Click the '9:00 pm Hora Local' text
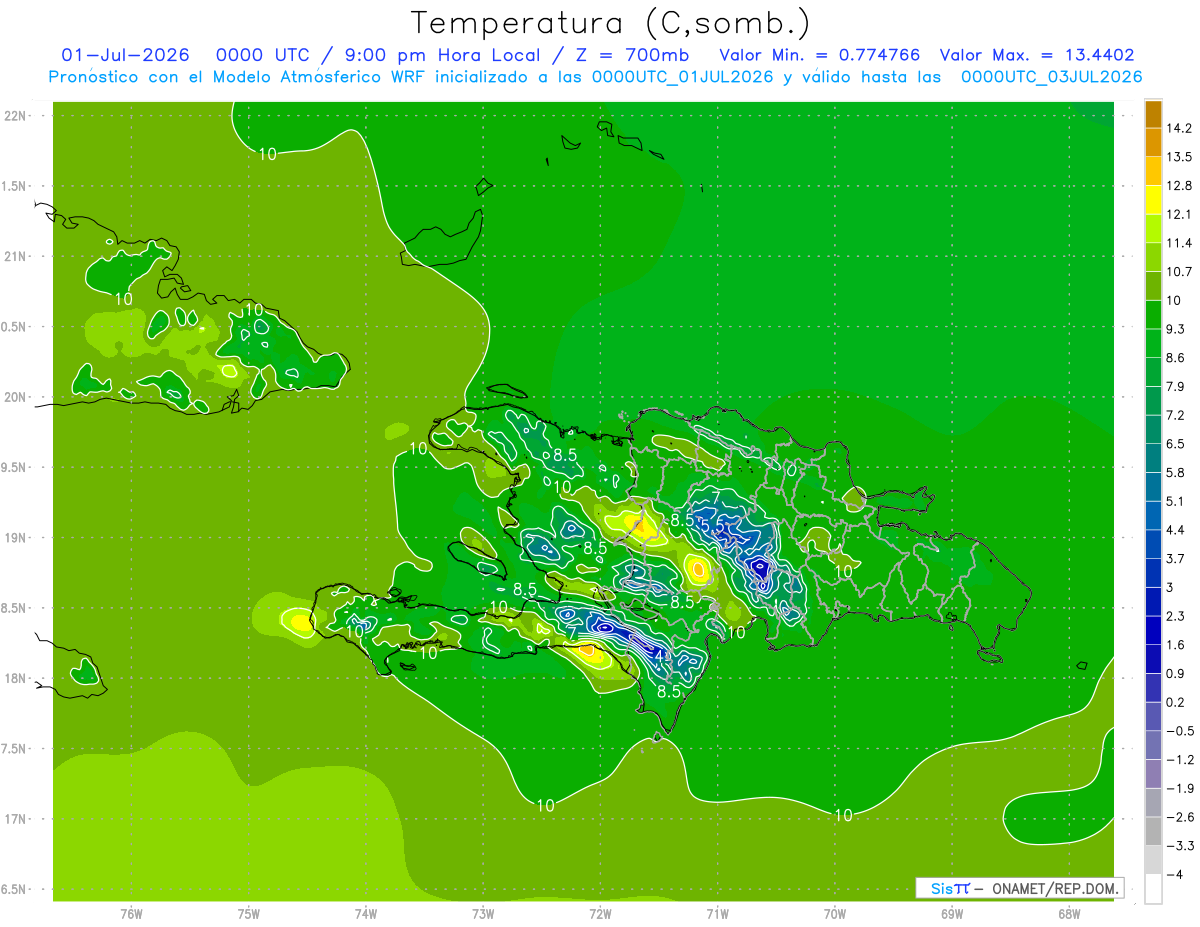1200x927 pixels. click(442, 55)
